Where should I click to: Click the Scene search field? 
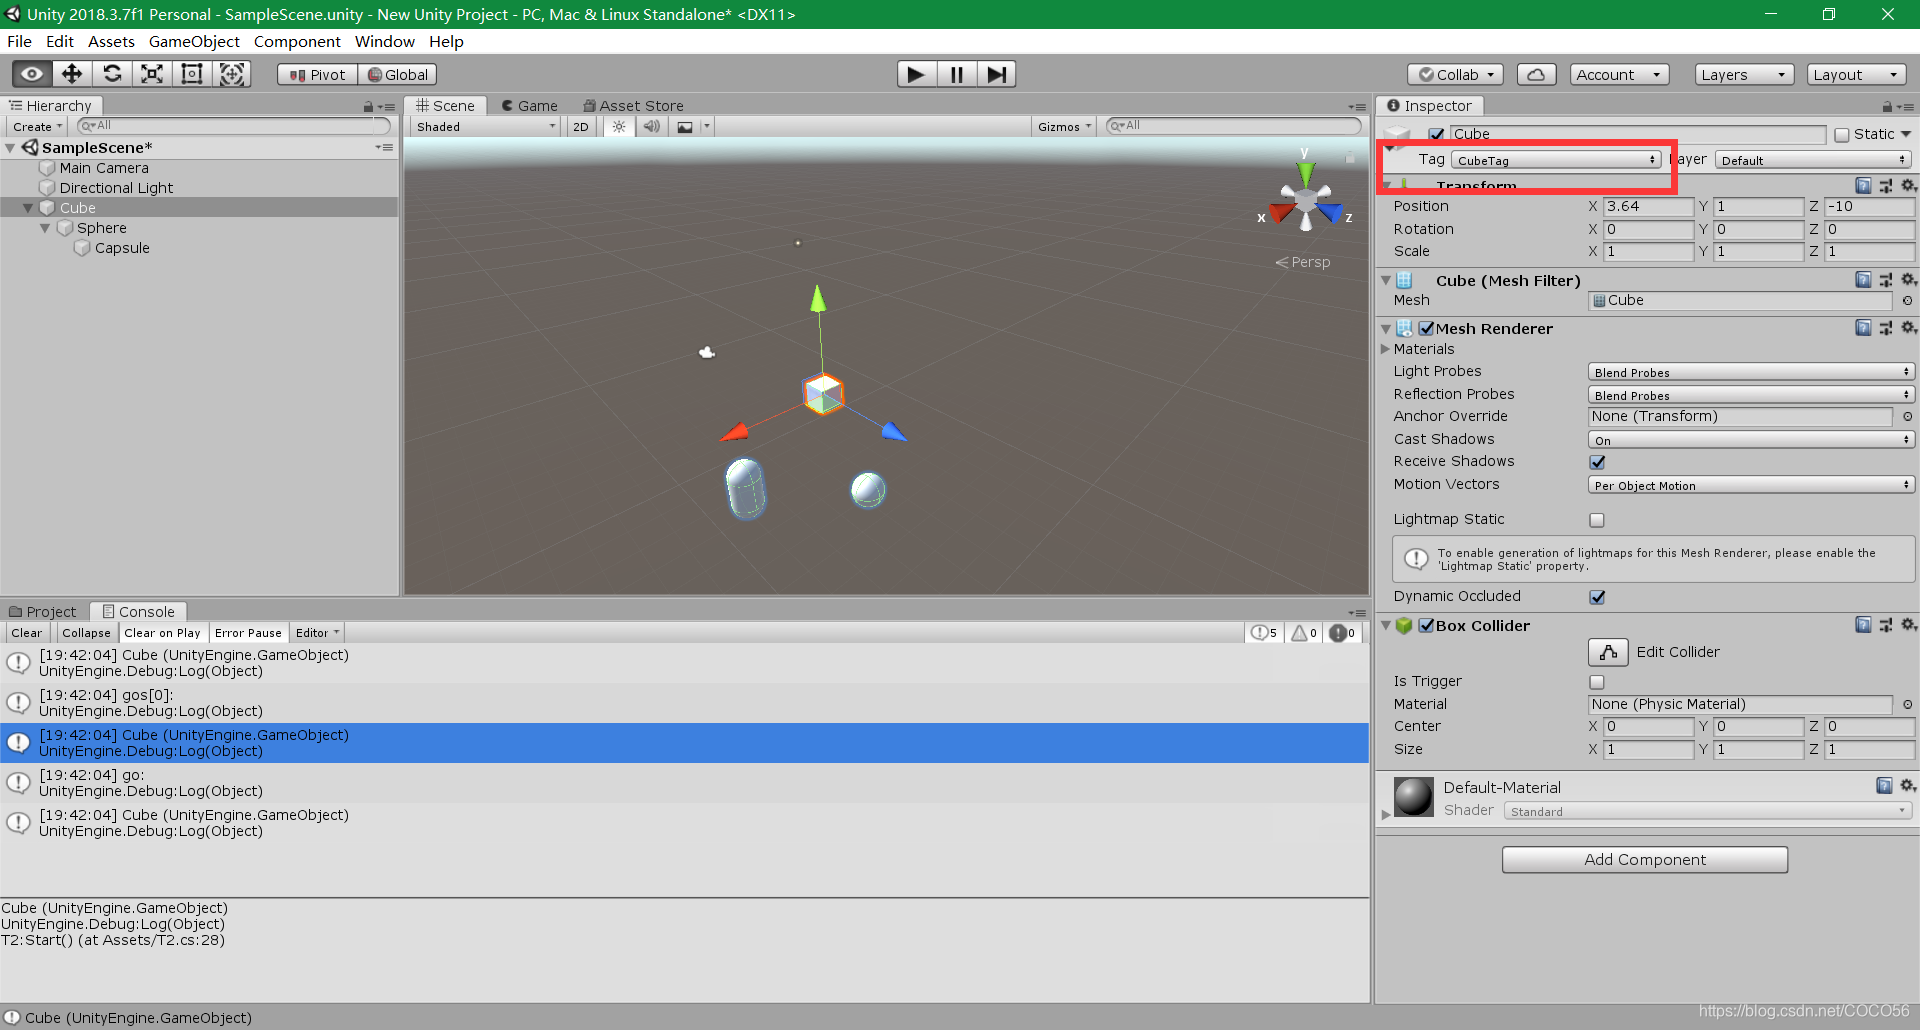coord(1234,126)
